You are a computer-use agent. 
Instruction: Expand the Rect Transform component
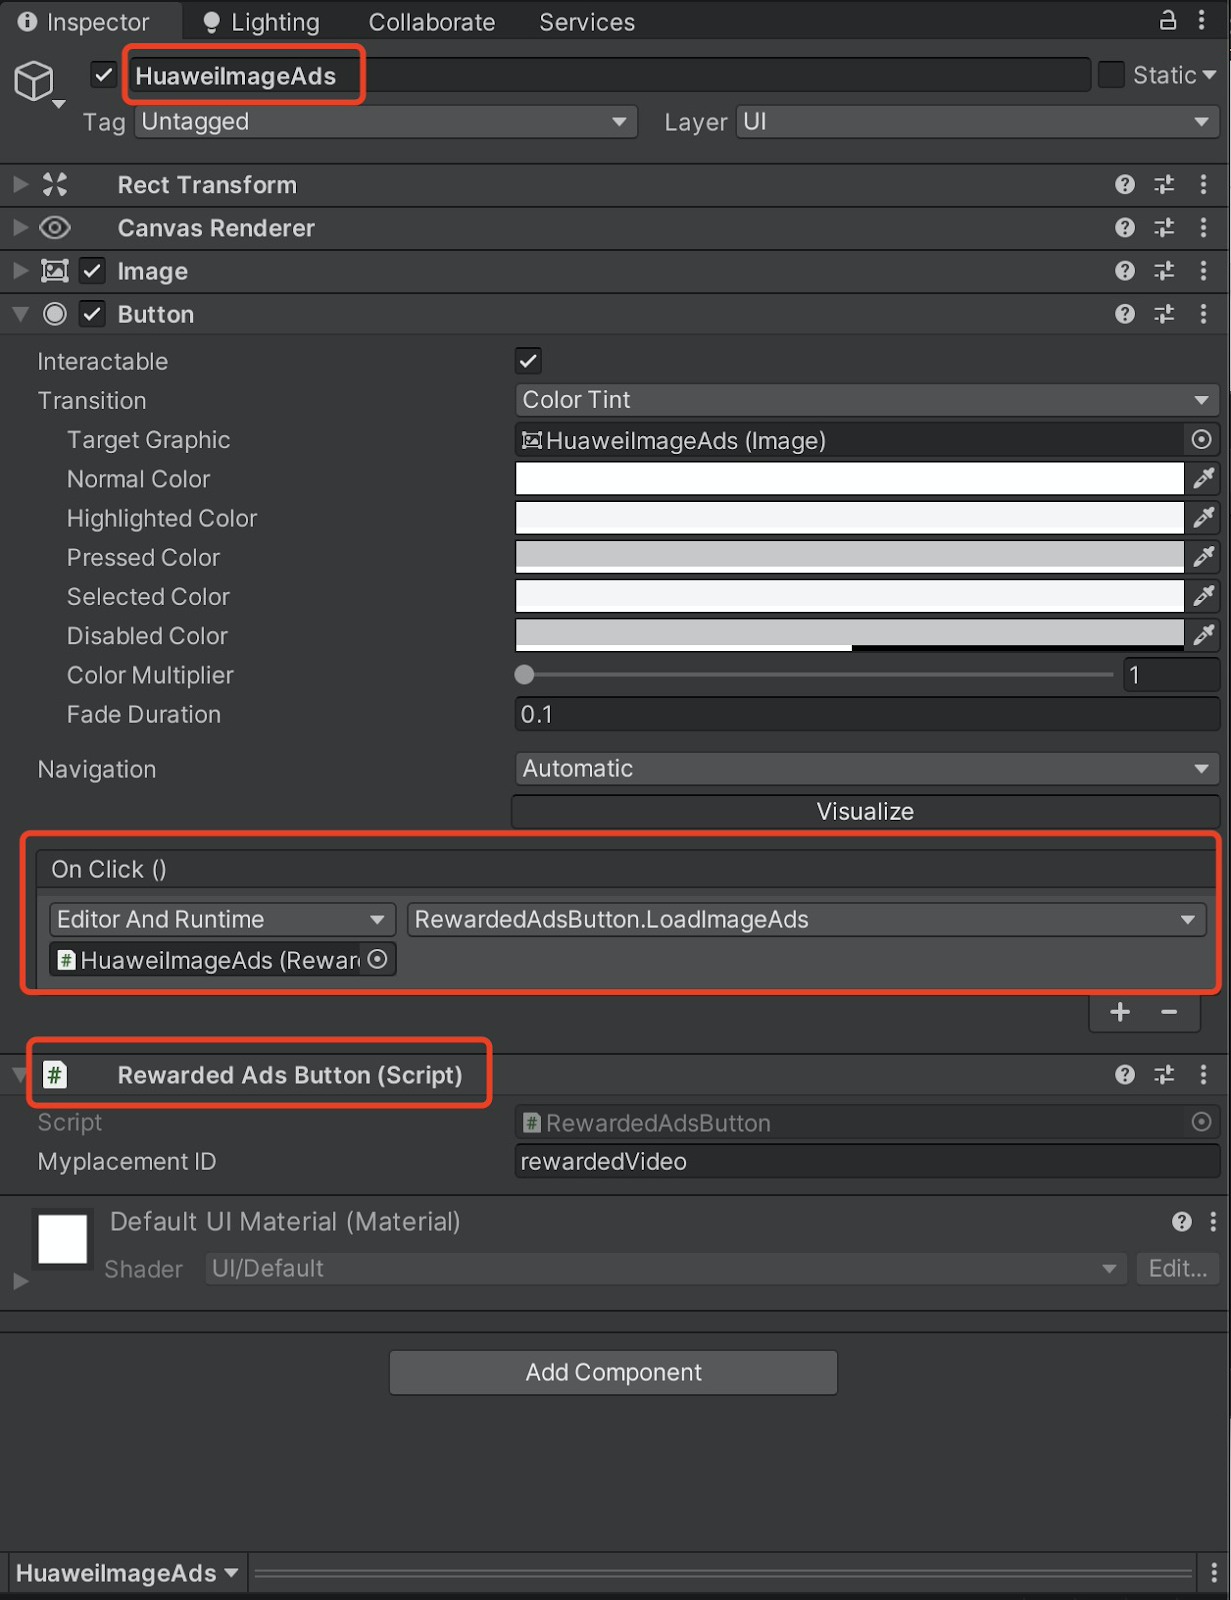[x=20, y=184]
